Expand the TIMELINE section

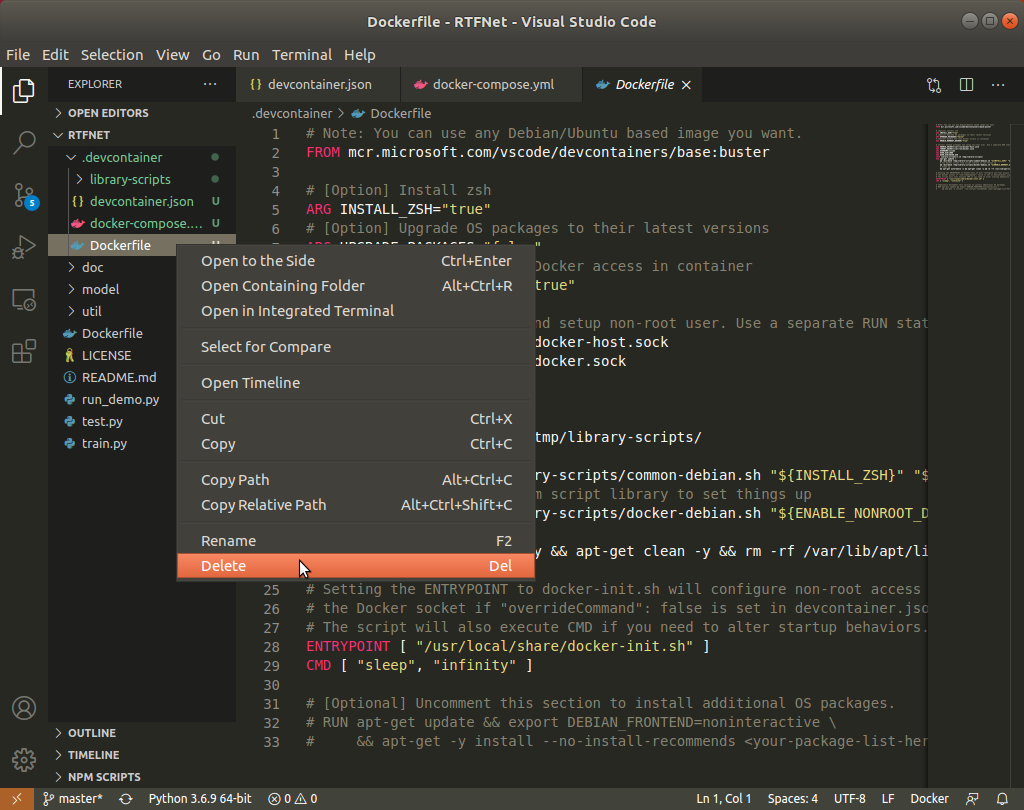142,755
